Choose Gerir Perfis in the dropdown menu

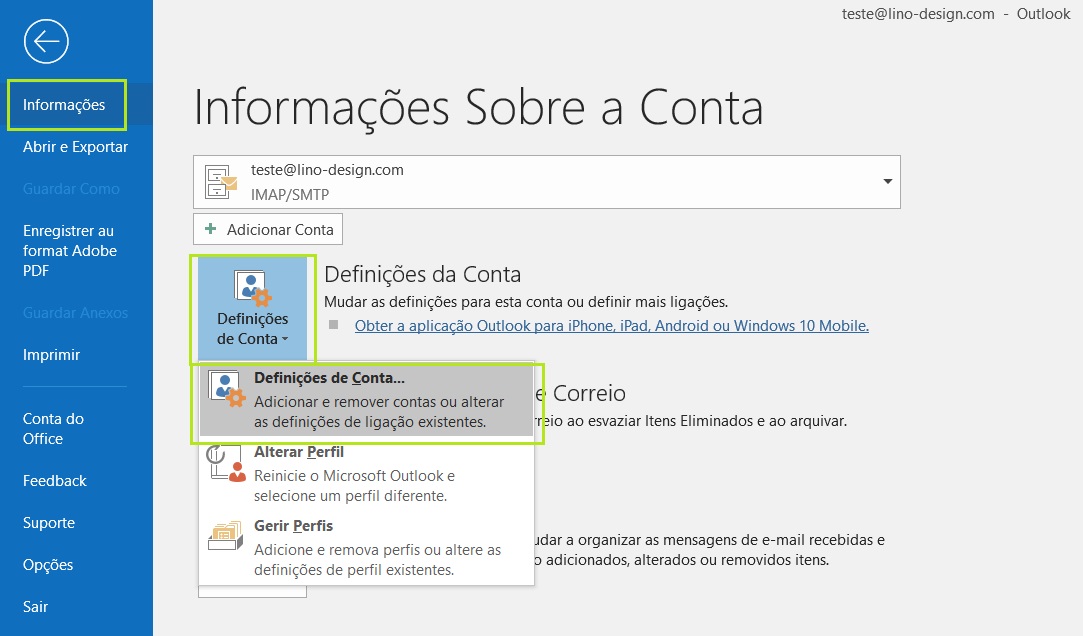click(366, 548)
